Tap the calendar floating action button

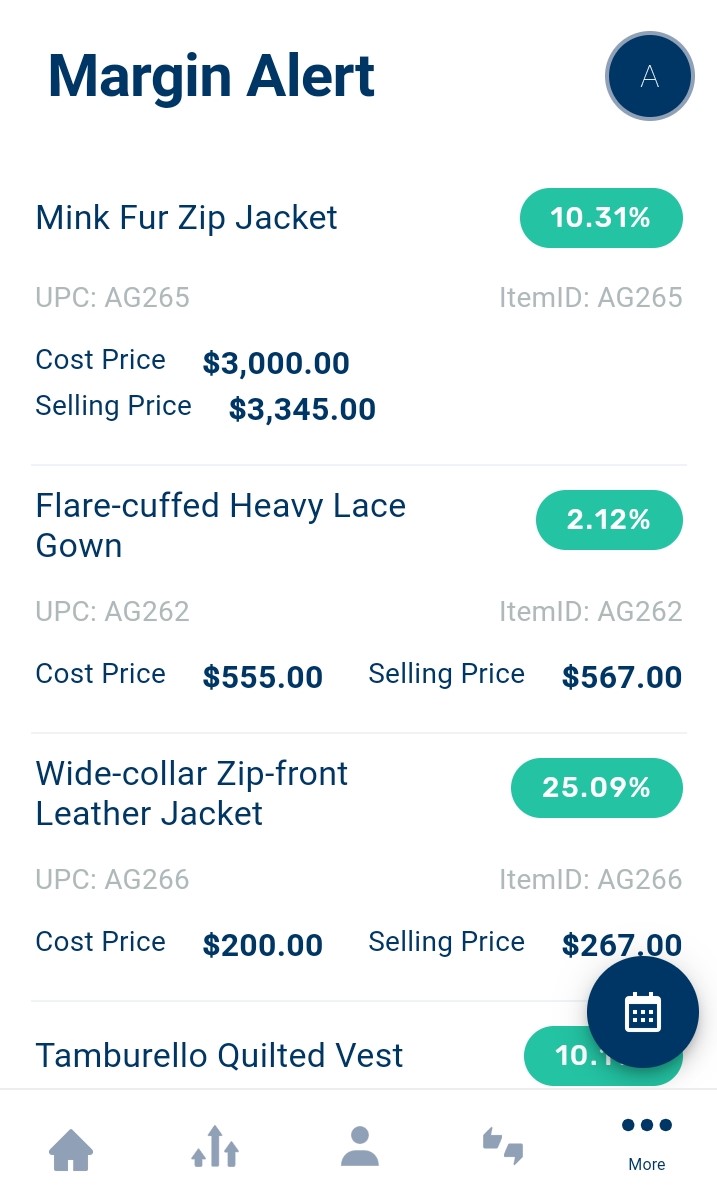(x=642, y=1012)
